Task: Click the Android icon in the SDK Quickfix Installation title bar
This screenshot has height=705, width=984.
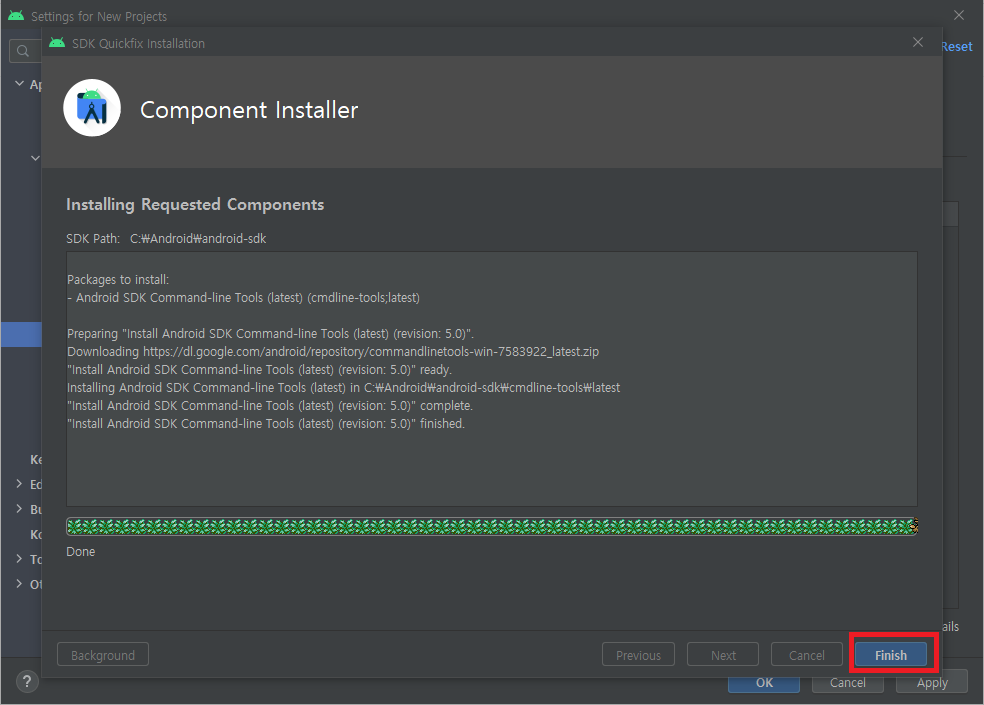Action: tap(57, 43)
